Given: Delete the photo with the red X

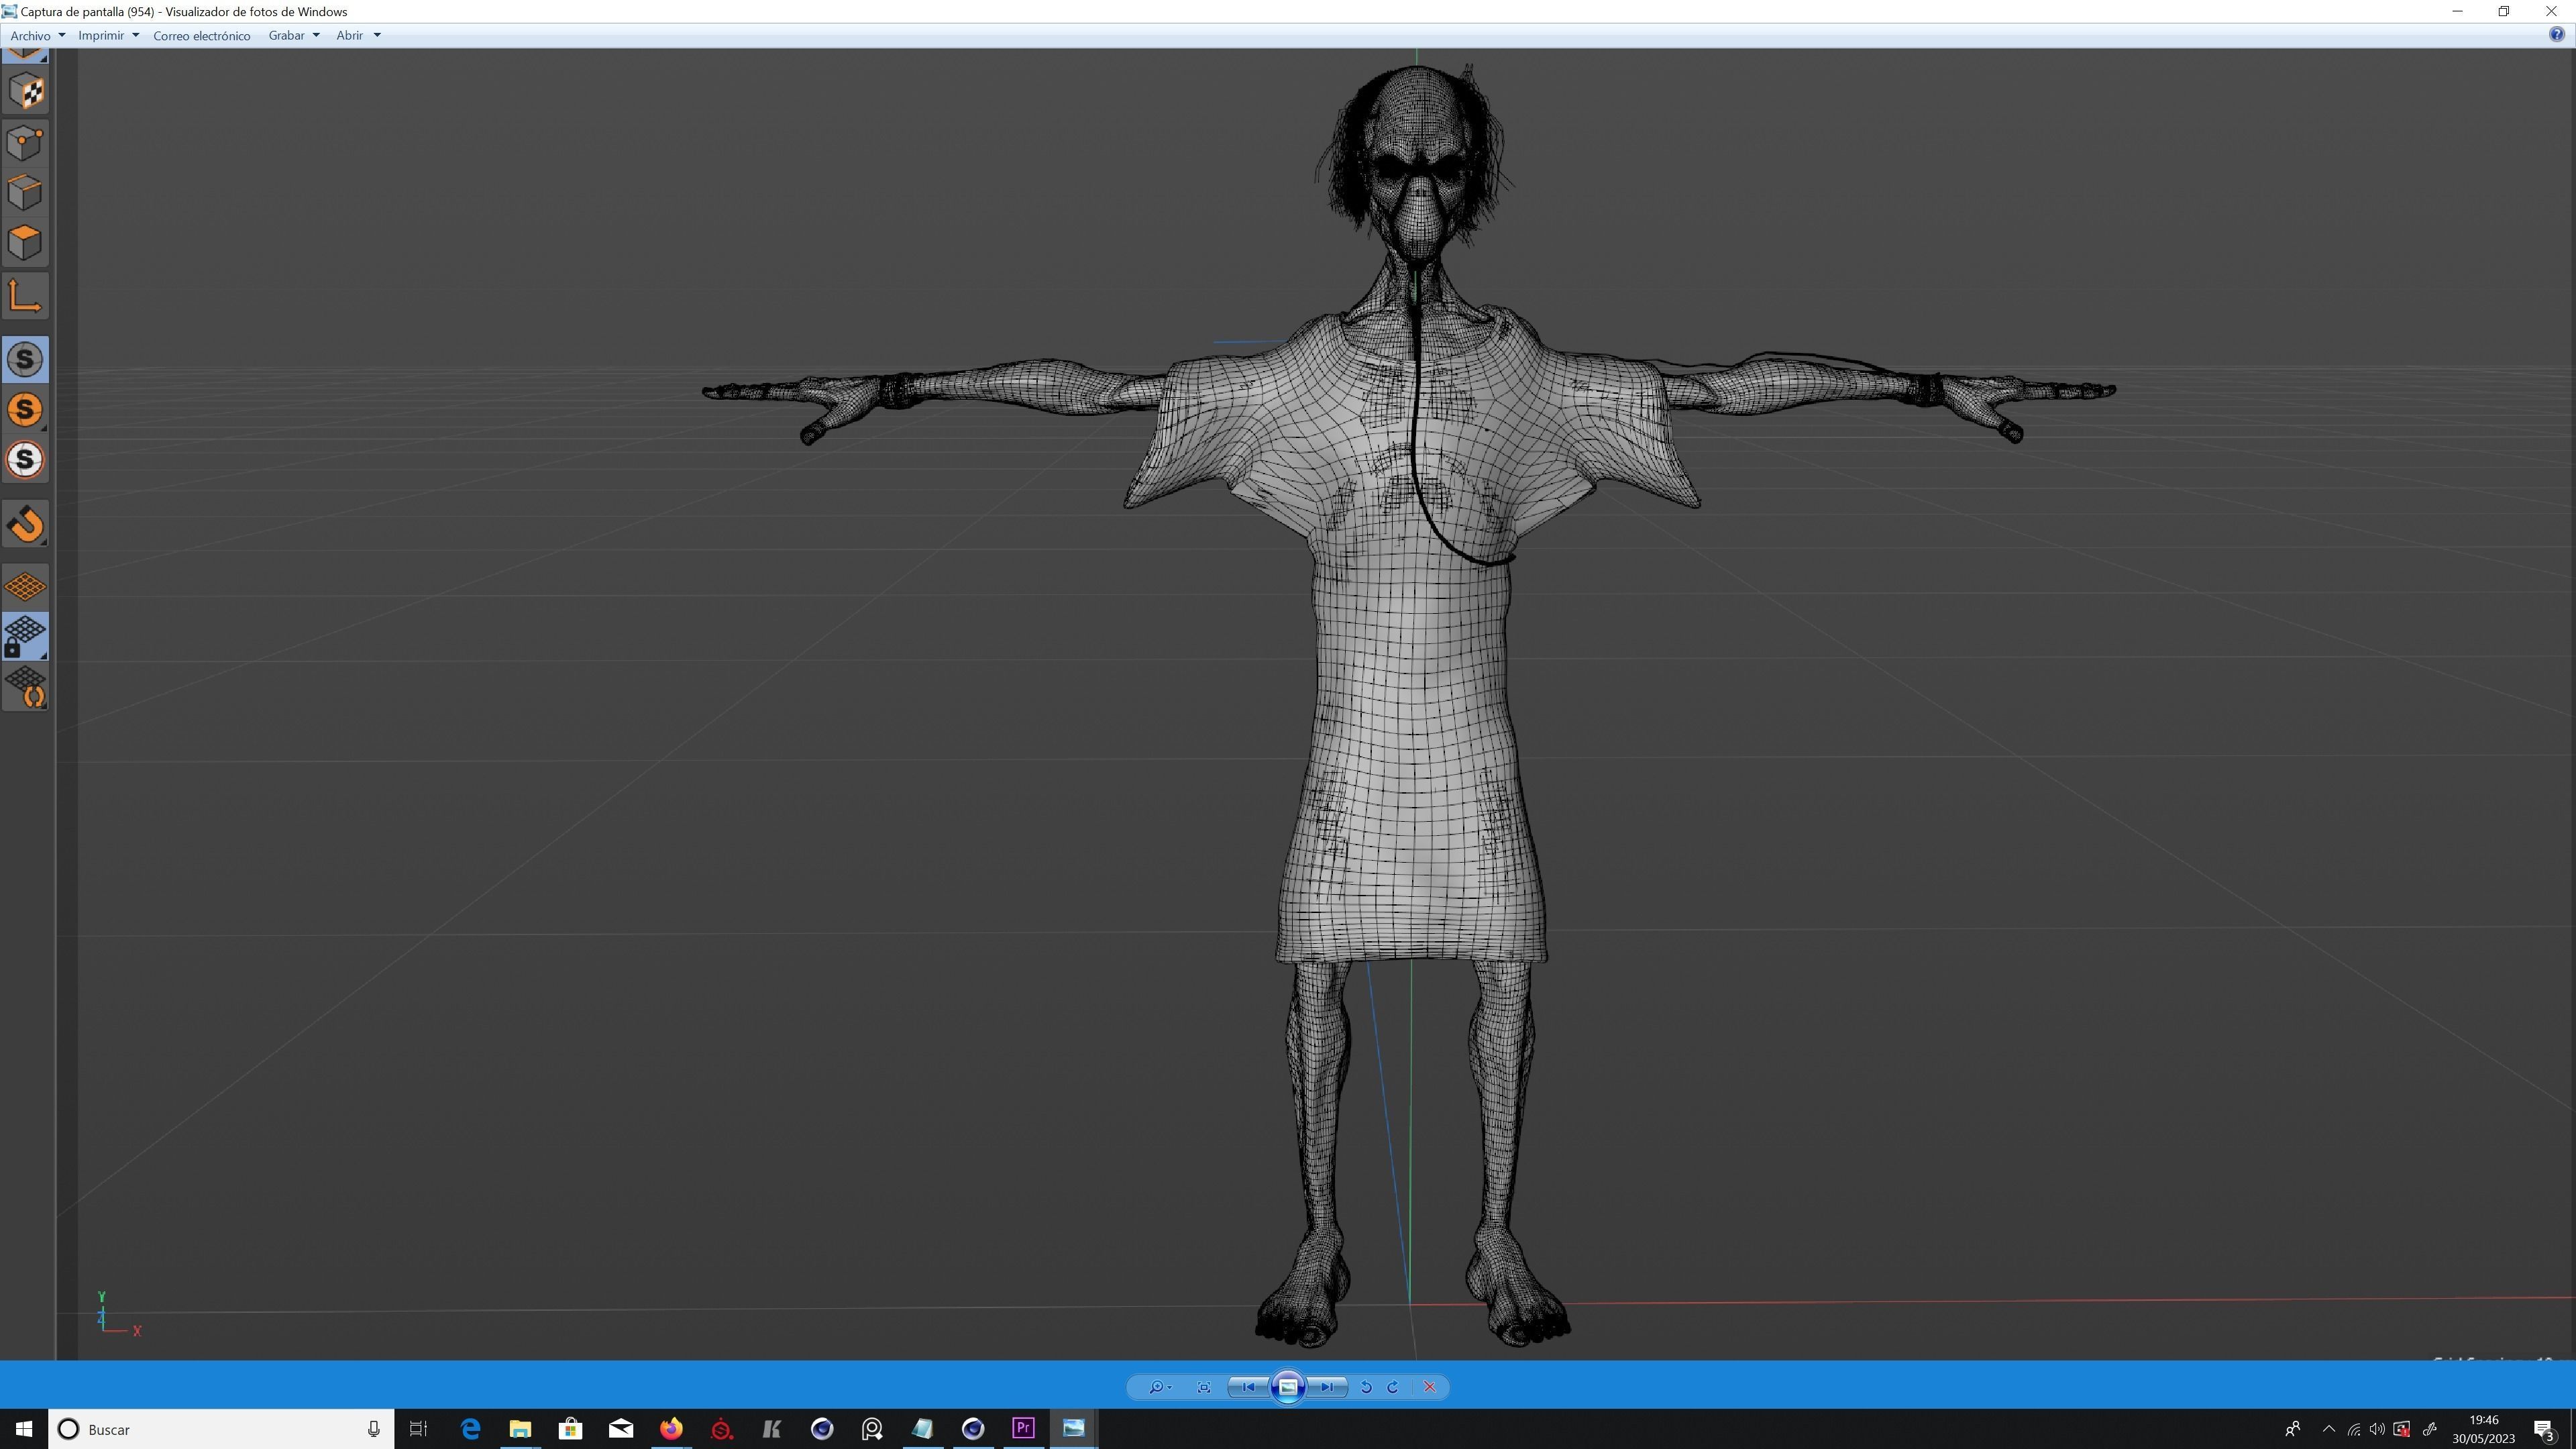Looking at the screenshot, I should [1430, 1387].
